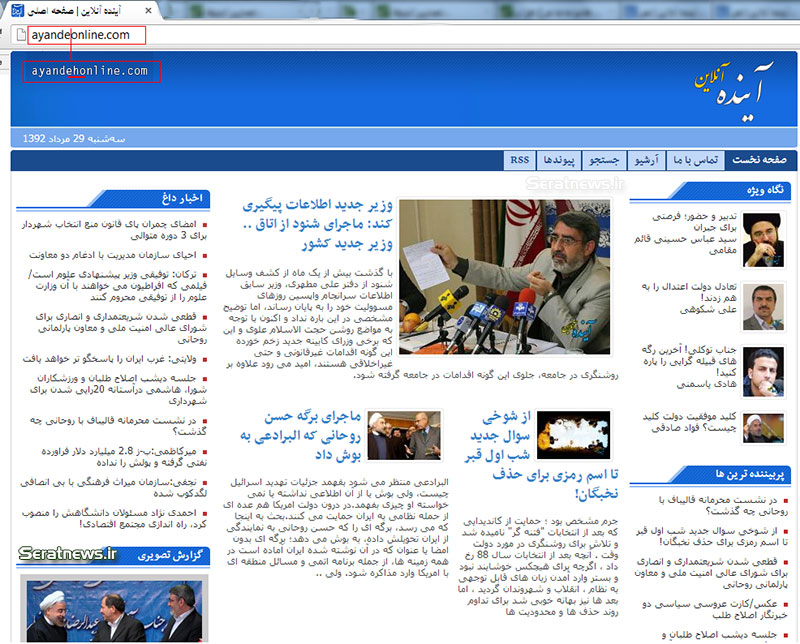800x644 pixels.
Task: Open news احمدی نژاد مسئولان دانشگاهش را منصوب کرد
Action: [115, 518]
